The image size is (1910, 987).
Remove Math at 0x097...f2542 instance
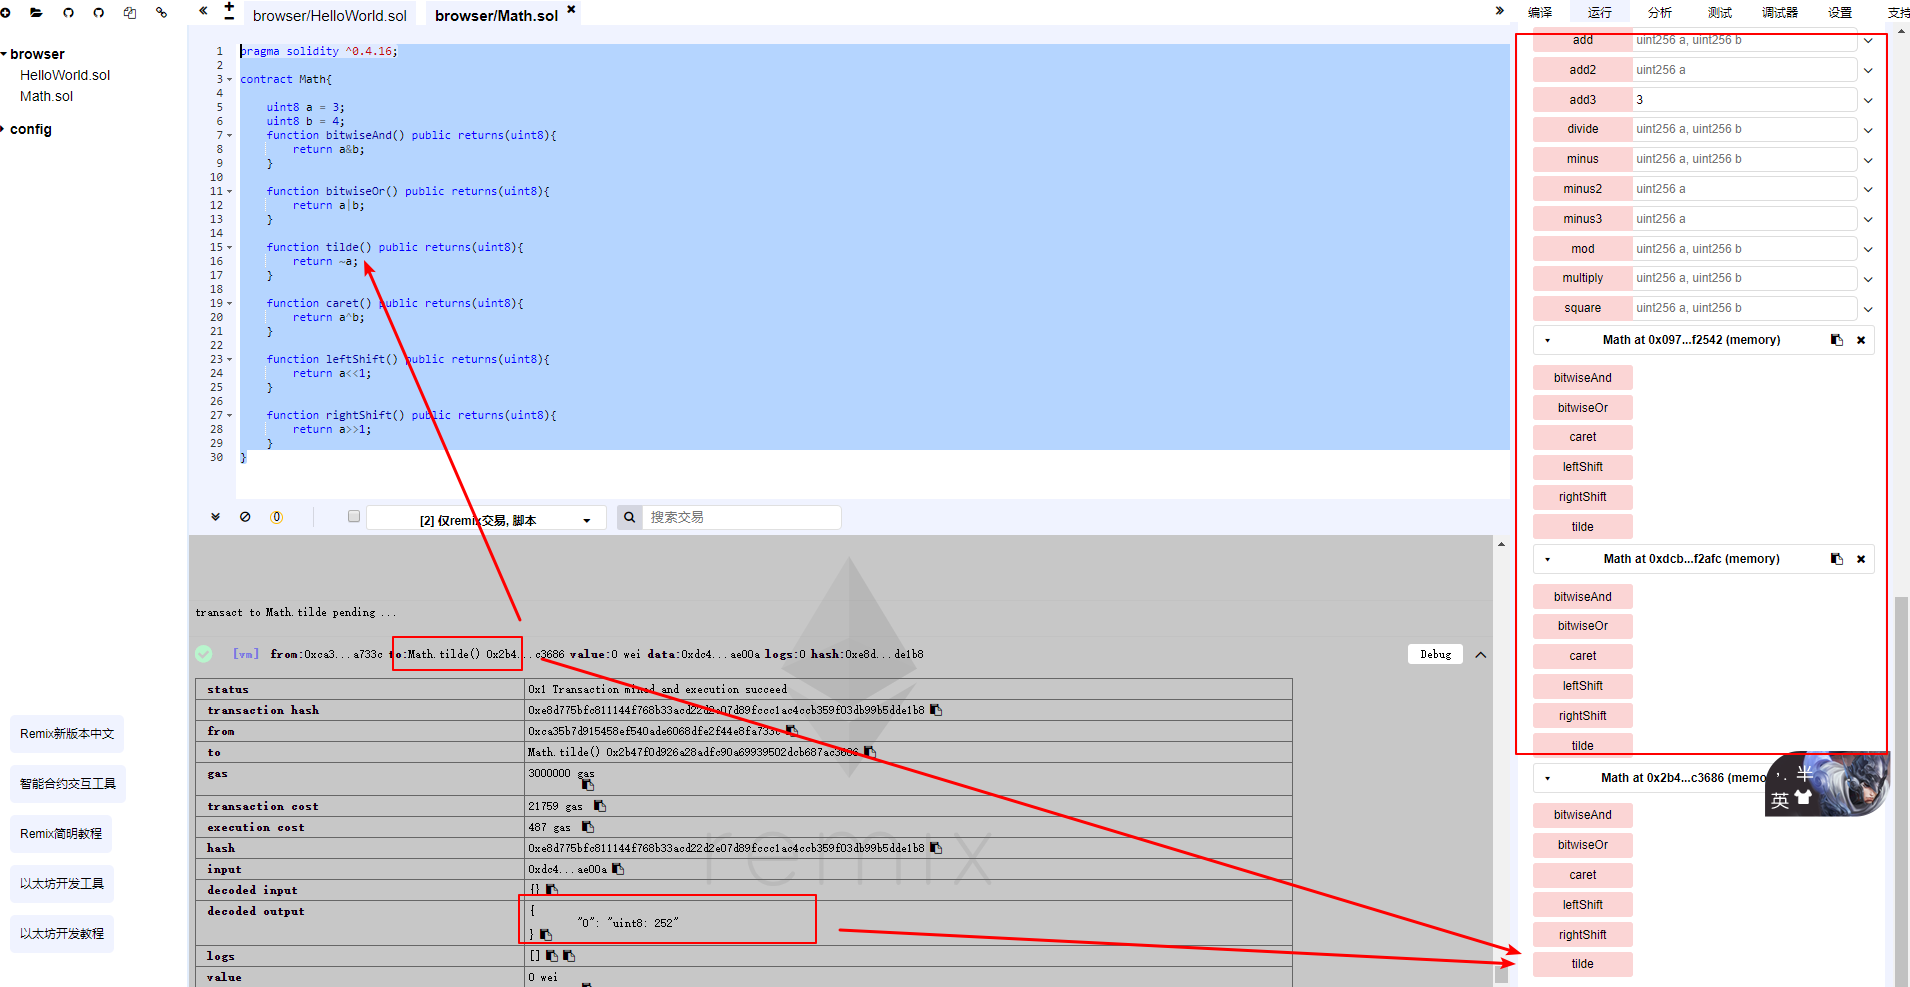[x=1861, y=340]
